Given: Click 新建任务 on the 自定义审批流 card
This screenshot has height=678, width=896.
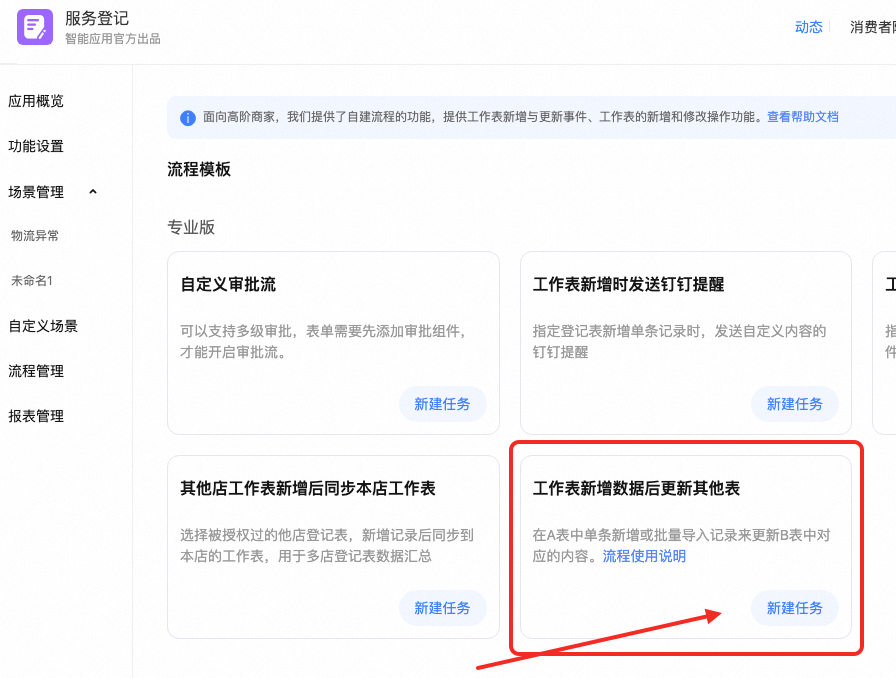Looking at the screenshot, I should coord(442,404).
